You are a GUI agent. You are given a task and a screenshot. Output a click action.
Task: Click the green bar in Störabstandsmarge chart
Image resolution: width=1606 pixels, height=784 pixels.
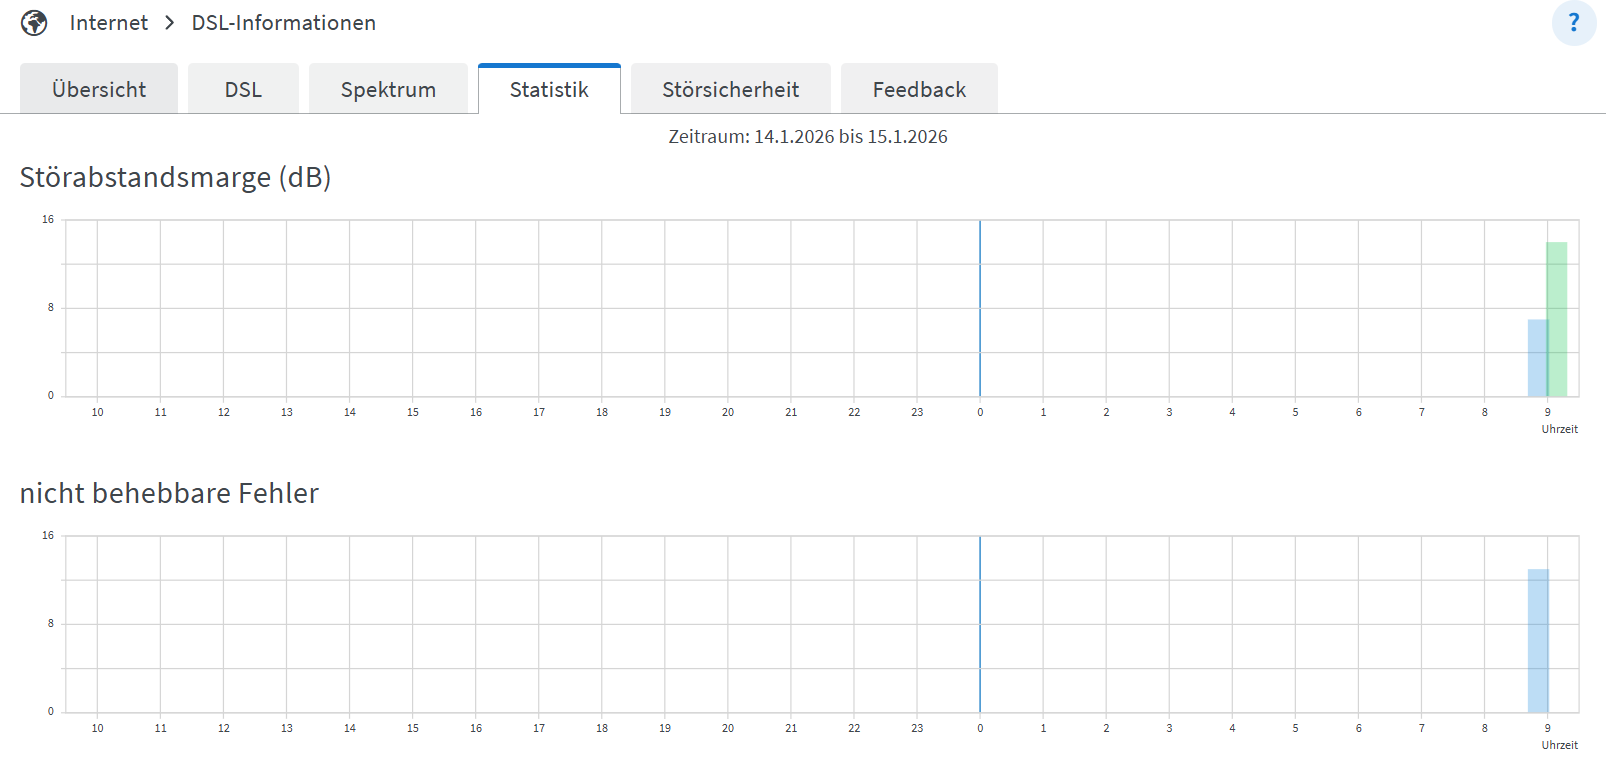pyautogui.click(x=1557, y=320)
